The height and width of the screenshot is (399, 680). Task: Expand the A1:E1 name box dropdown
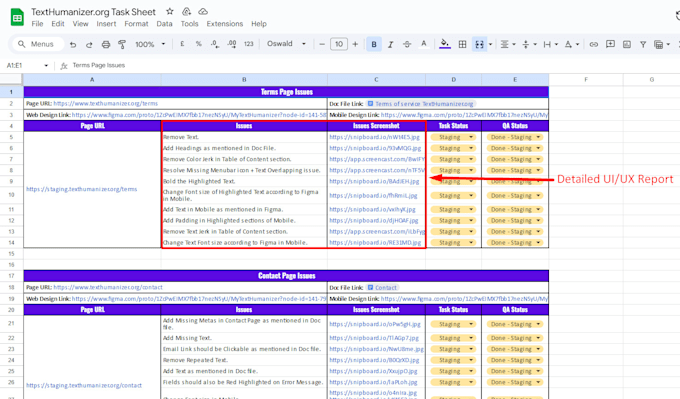click(x=46, y=65)
